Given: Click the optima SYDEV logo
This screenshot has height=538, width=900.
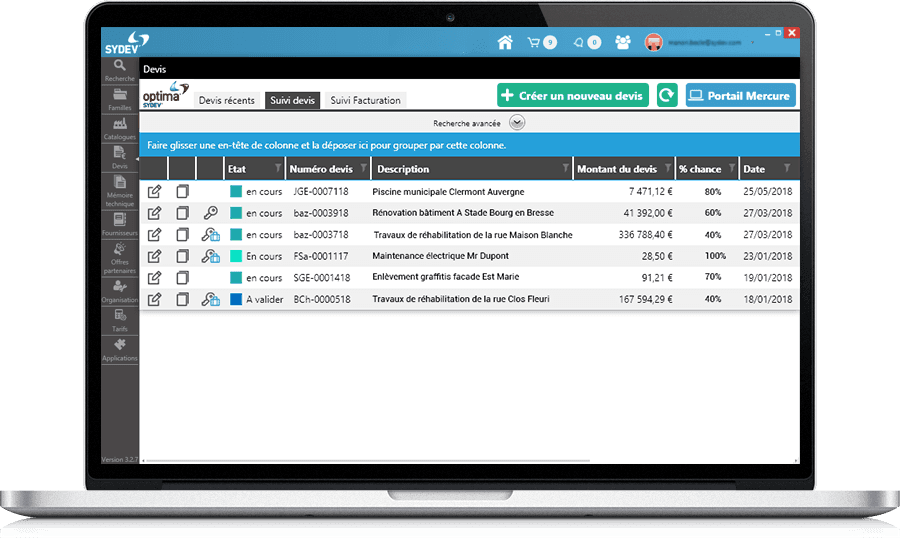Looking at the screenshot, I should point(165,95).
